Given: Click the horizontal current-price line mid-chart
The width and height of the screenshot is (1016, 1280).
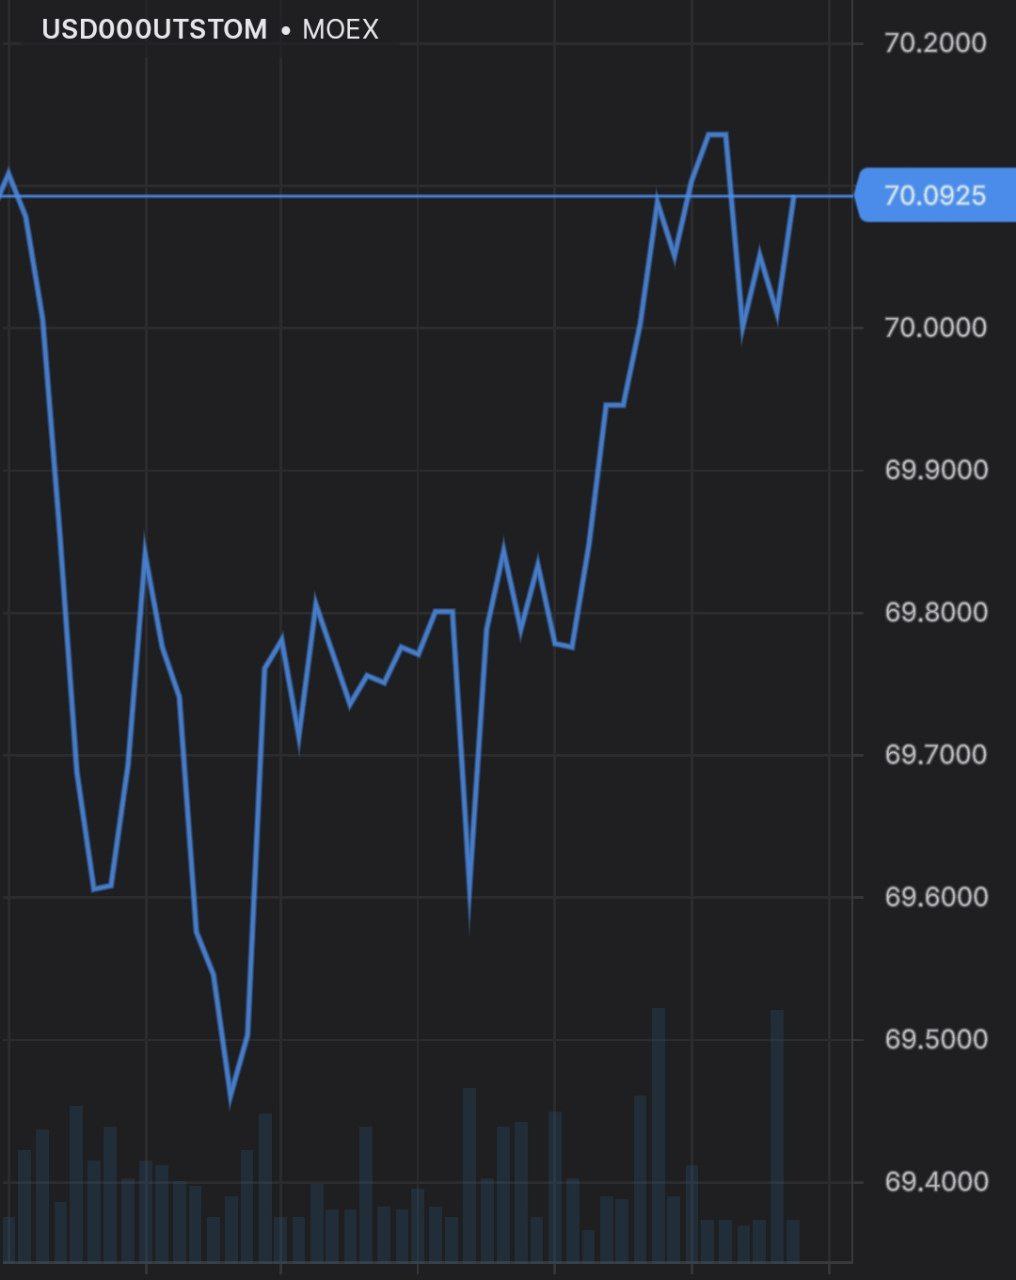Looking at the screenshot, I should click(400, 196).
